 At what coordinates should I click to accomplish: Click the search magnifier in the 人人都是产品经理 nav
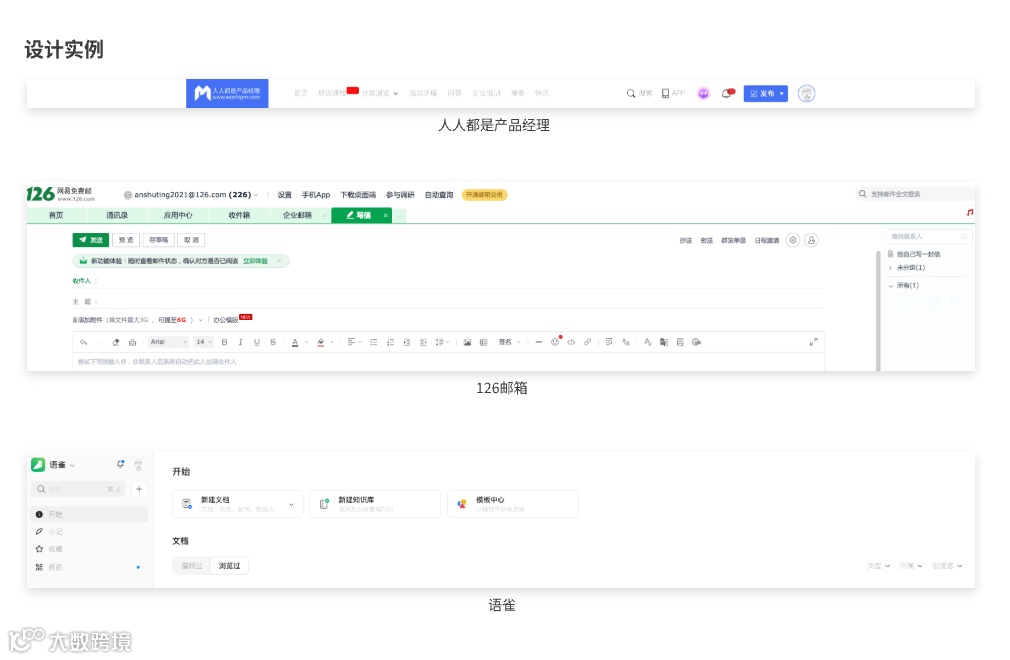(x=631, y=93)
